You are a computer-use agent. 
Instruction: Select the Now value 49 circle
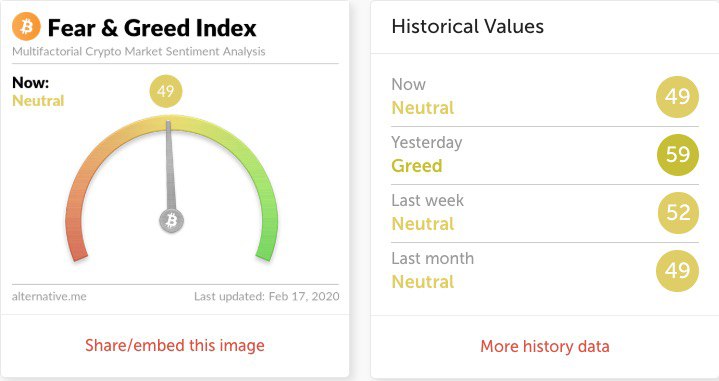(677, 97)
